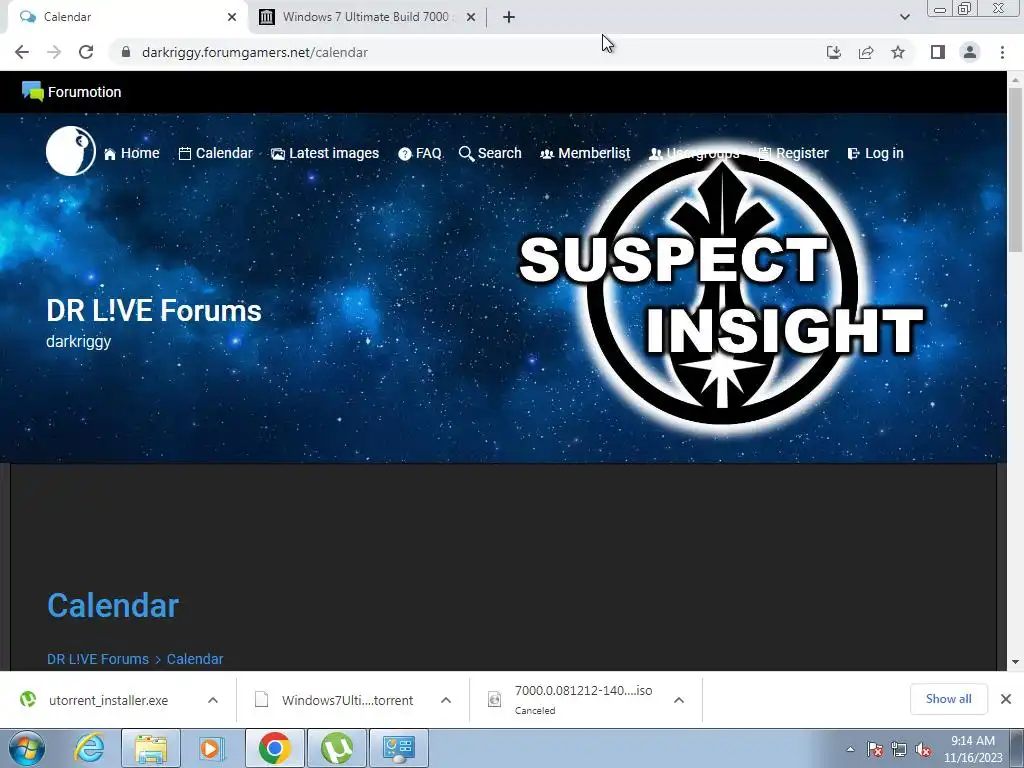The image size is (1024, 768).
Task: Show all downloads
Action: [x=948, y=699]
